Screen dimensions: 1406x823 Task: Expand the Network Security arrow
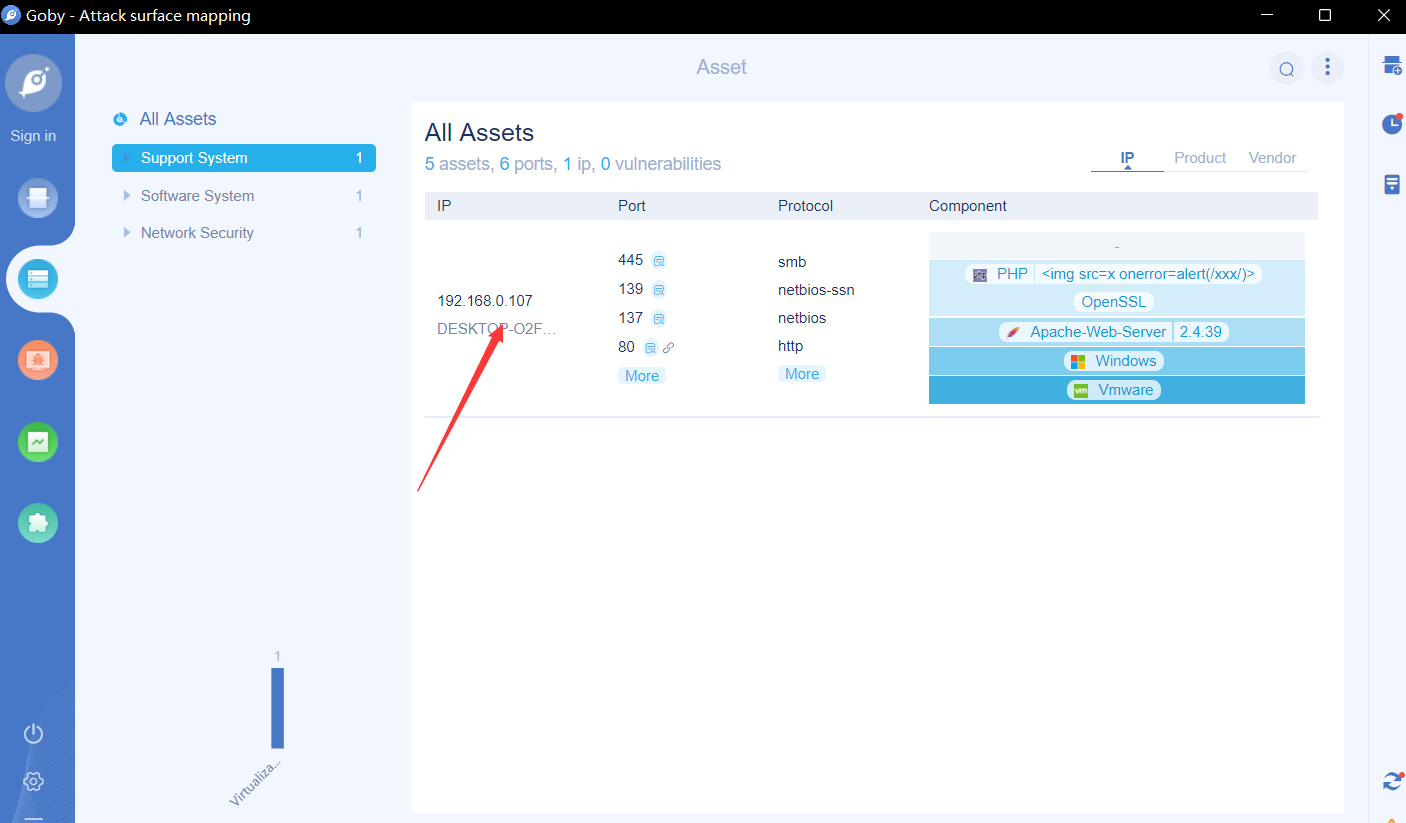127,233
